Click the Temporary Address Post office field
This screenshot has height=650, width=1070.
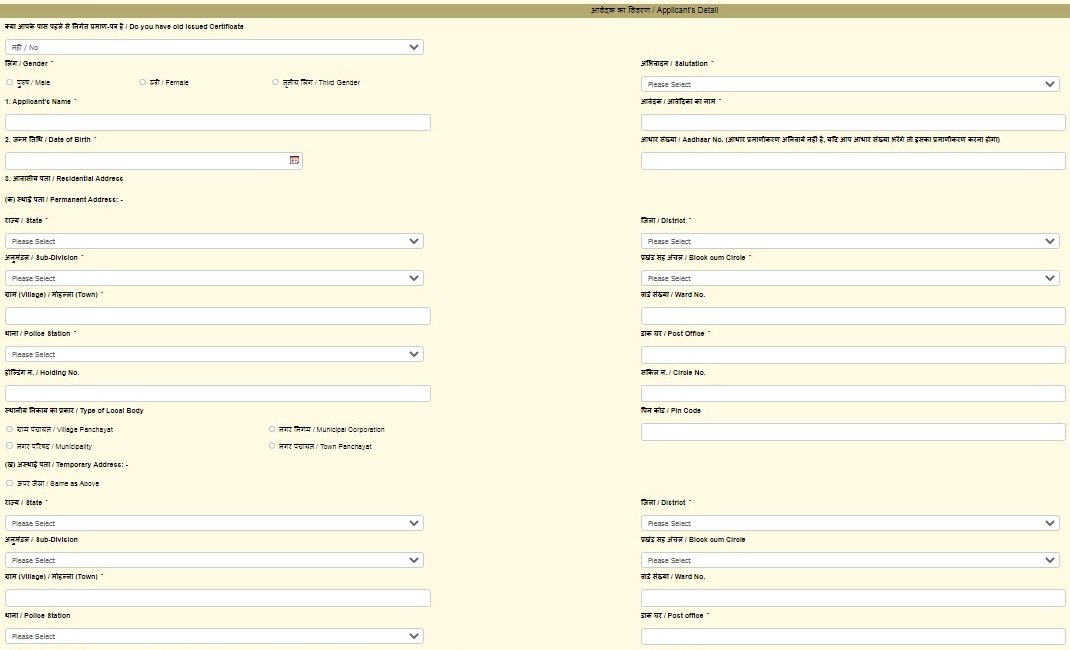[x=853, y=636]
